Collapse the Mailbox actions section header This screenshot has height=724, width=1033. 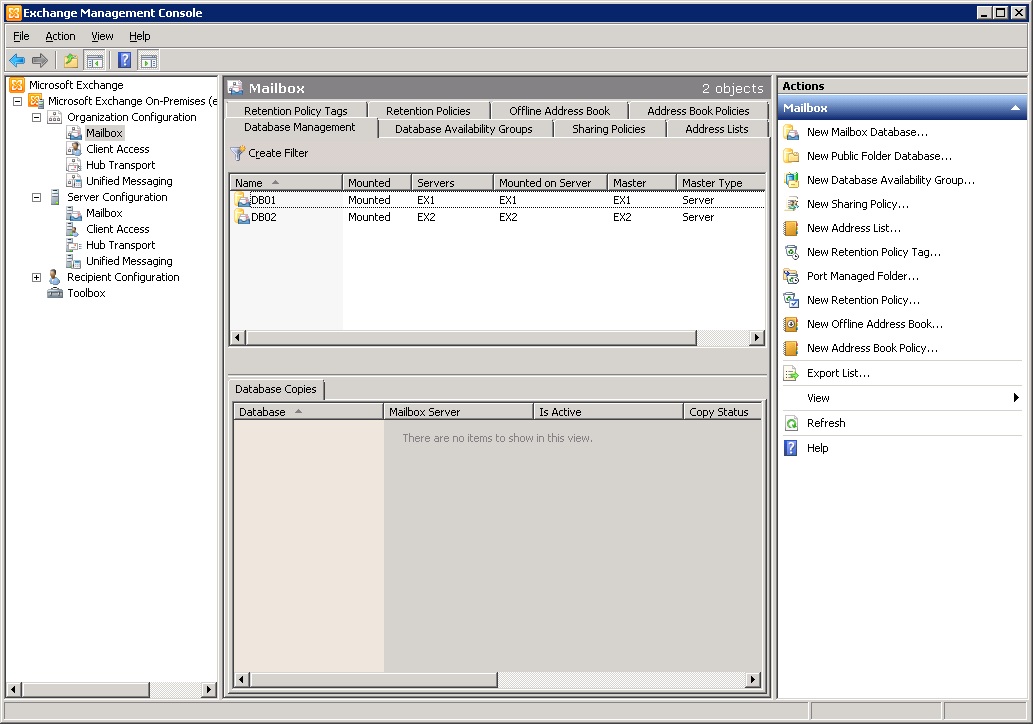click(1015, 108)
